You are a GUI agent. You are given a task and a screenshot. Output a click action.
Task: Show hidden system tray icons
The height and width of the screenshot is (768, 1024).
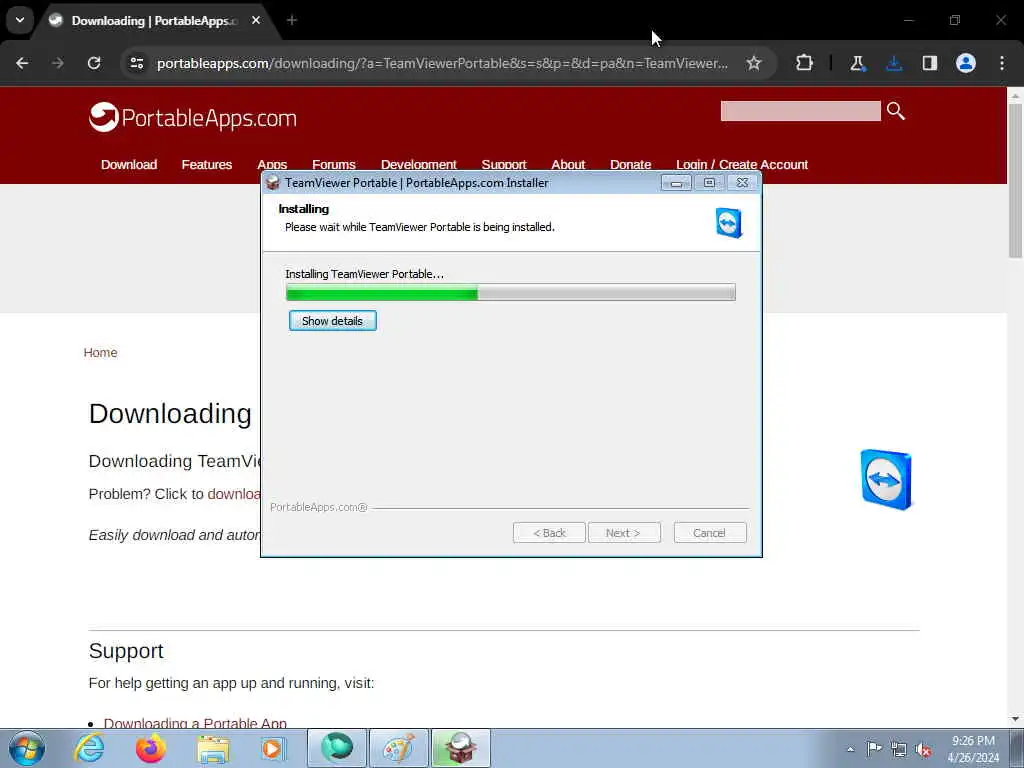(850, 749)
